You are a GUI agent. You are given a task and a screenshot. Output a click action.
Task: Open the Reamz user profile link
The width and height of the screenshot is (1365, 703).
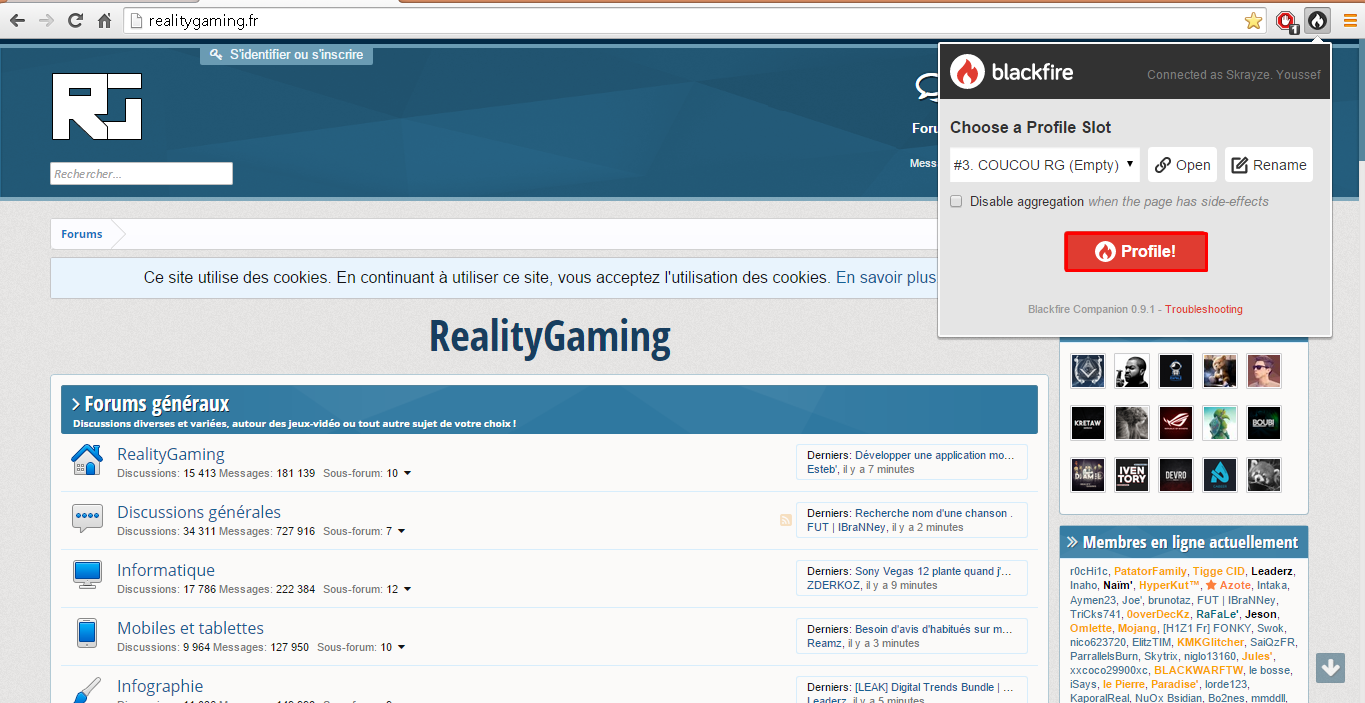tap(824, 643)
